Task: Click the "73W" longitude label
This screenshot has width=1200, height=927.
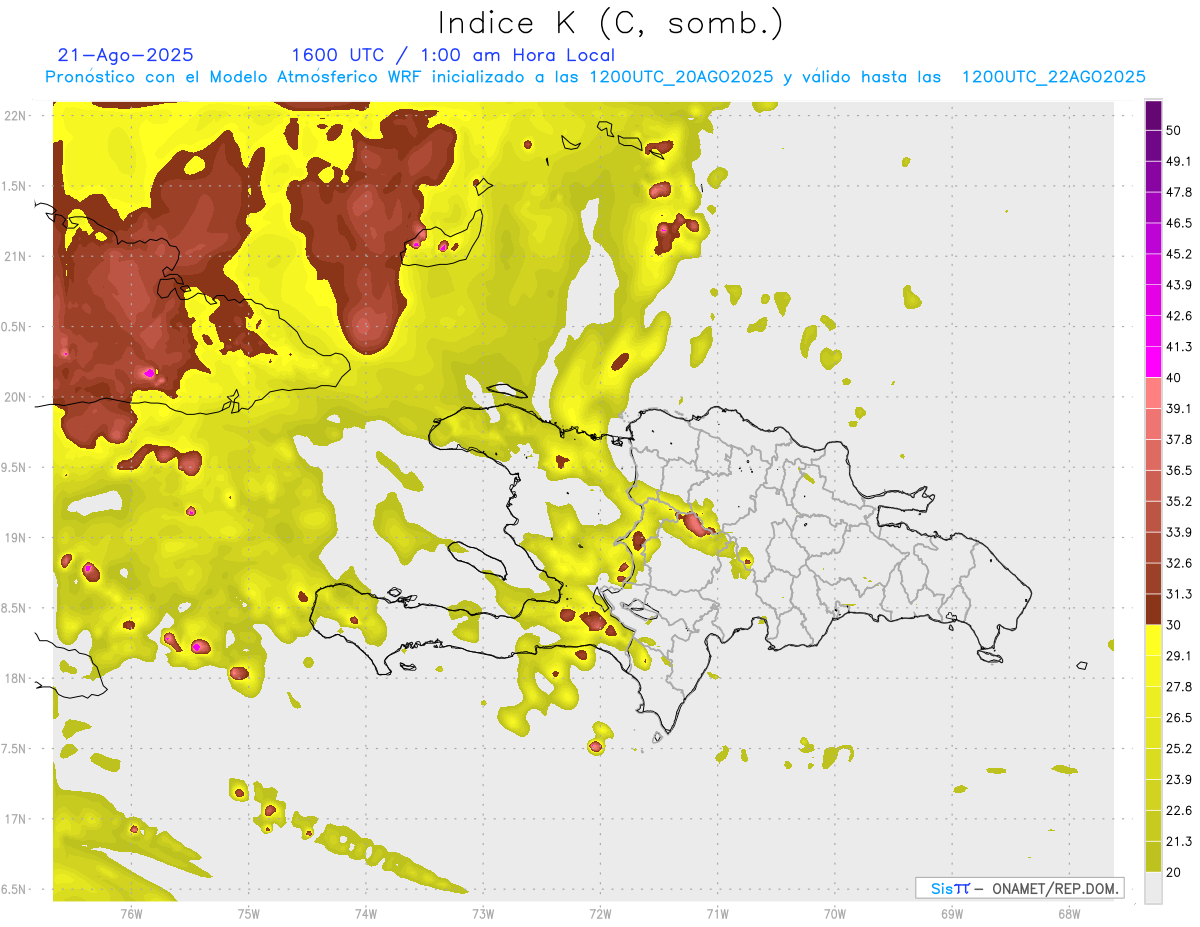Action: [483, 913]
